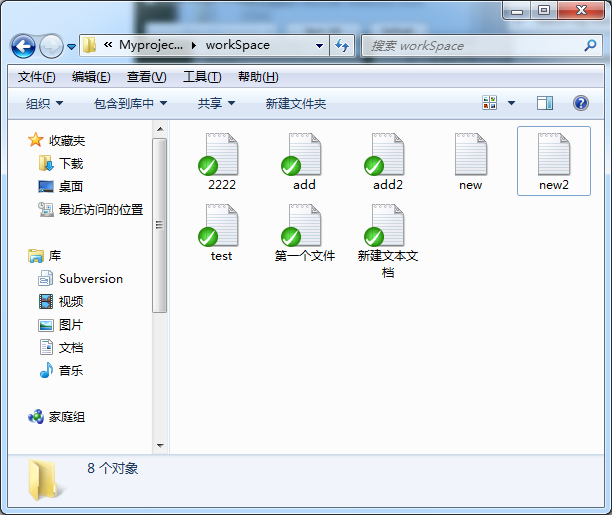Click the add2 file name label
Image resolution: width=612 pixels, height=515 pixels.
[x=388, y=185]
